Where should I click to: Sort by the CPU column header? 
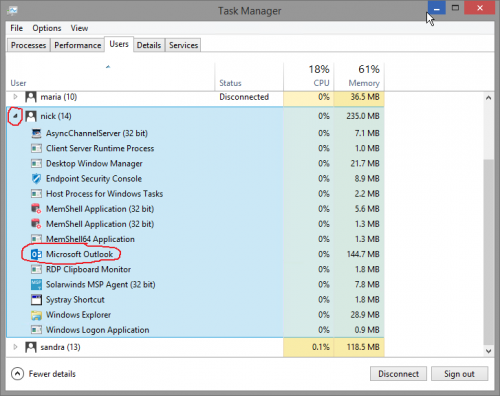[309, 77]
